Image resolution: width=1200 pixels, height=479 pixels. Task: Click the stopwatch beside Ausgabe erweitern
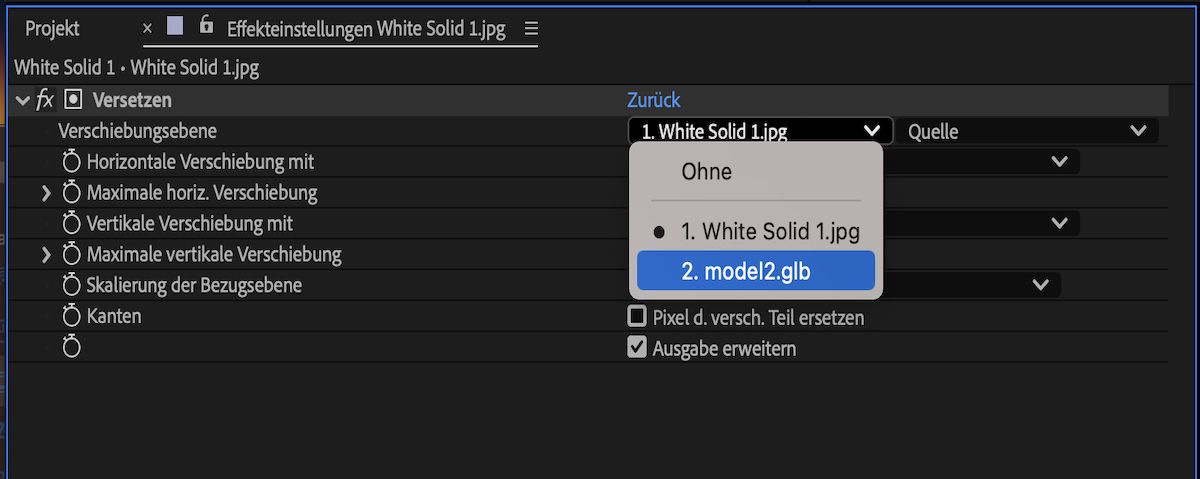click(72, 347)
